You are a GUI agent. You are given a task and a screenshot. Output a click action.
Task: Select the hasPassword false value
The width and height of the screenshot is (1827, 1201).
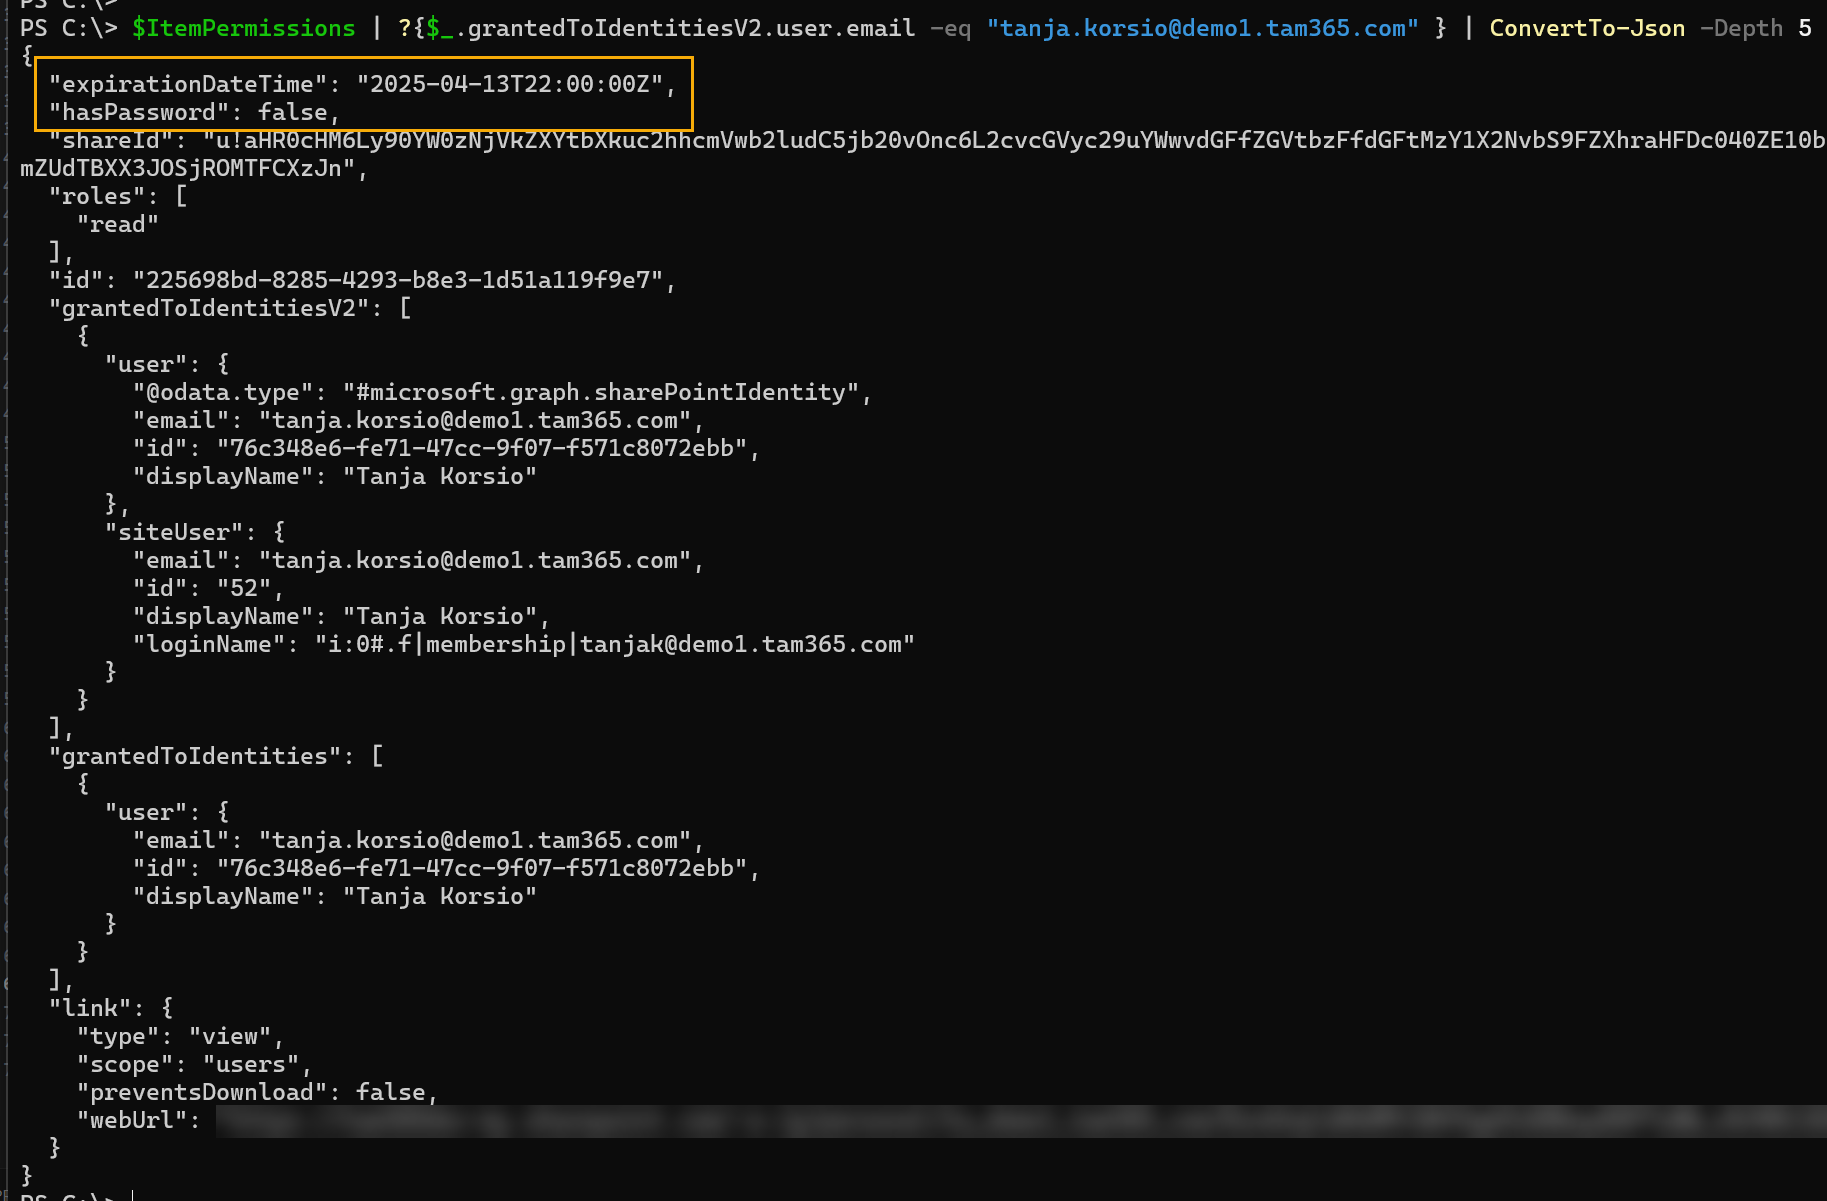pos(290,112)
